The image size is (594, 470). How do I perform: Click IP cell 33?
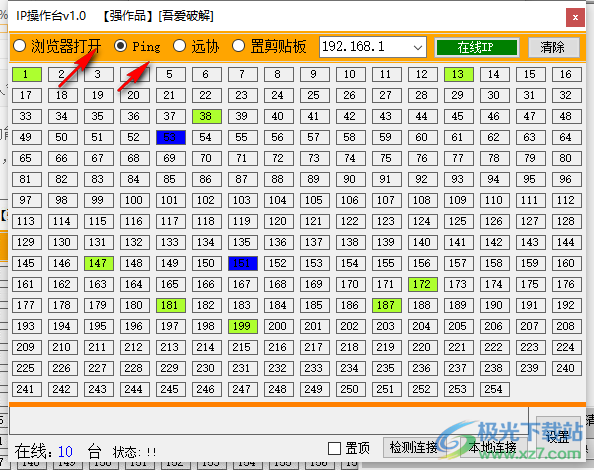point(27,116)
